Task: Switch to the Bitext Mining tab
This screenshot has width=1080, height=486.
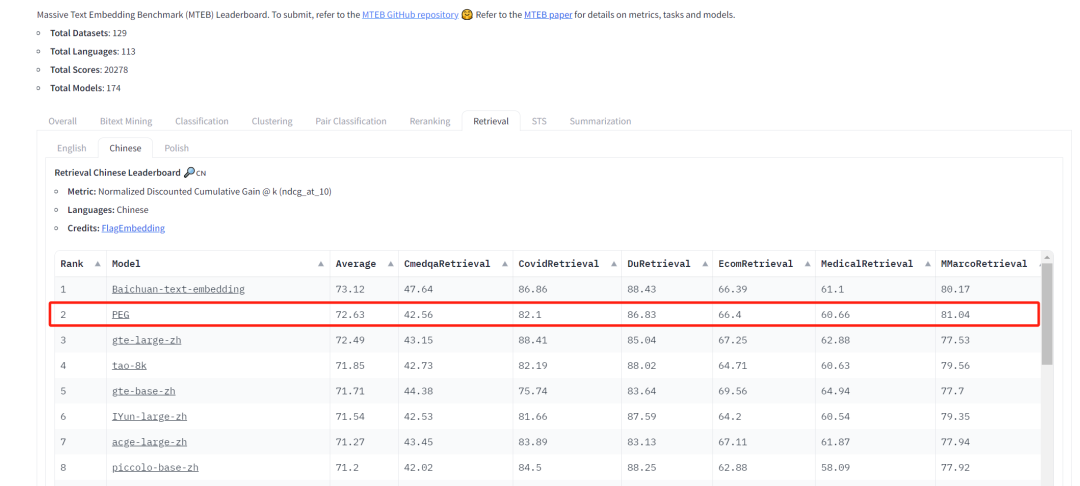Action: click(126, 121)
